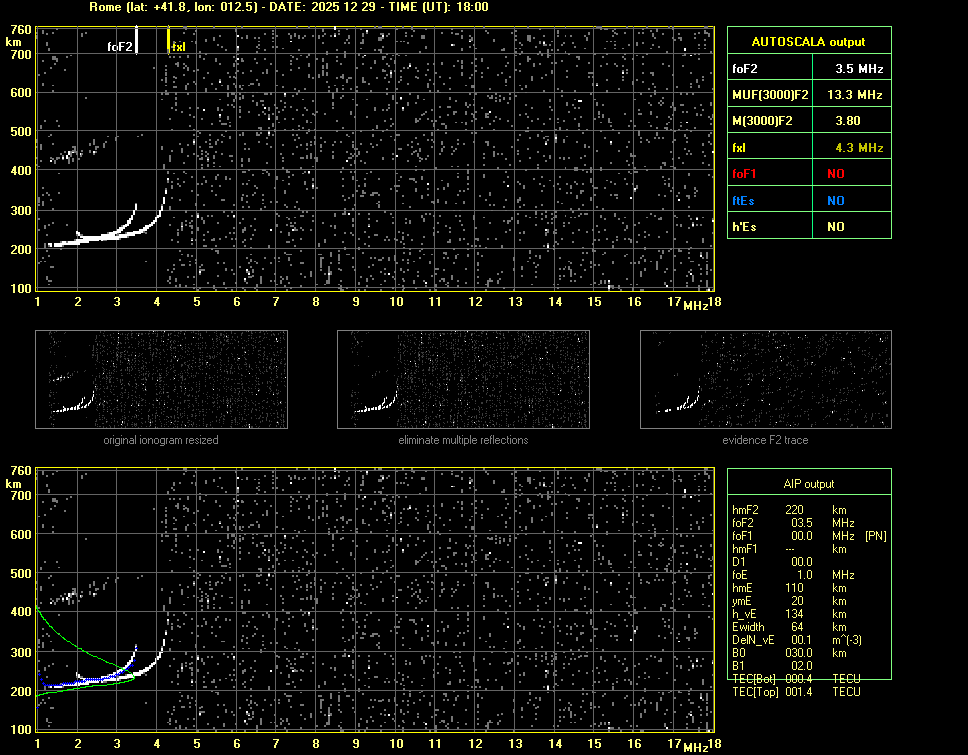Select the M(3000)F2 value 3.80
968x755 pixels.
(848, 121)
